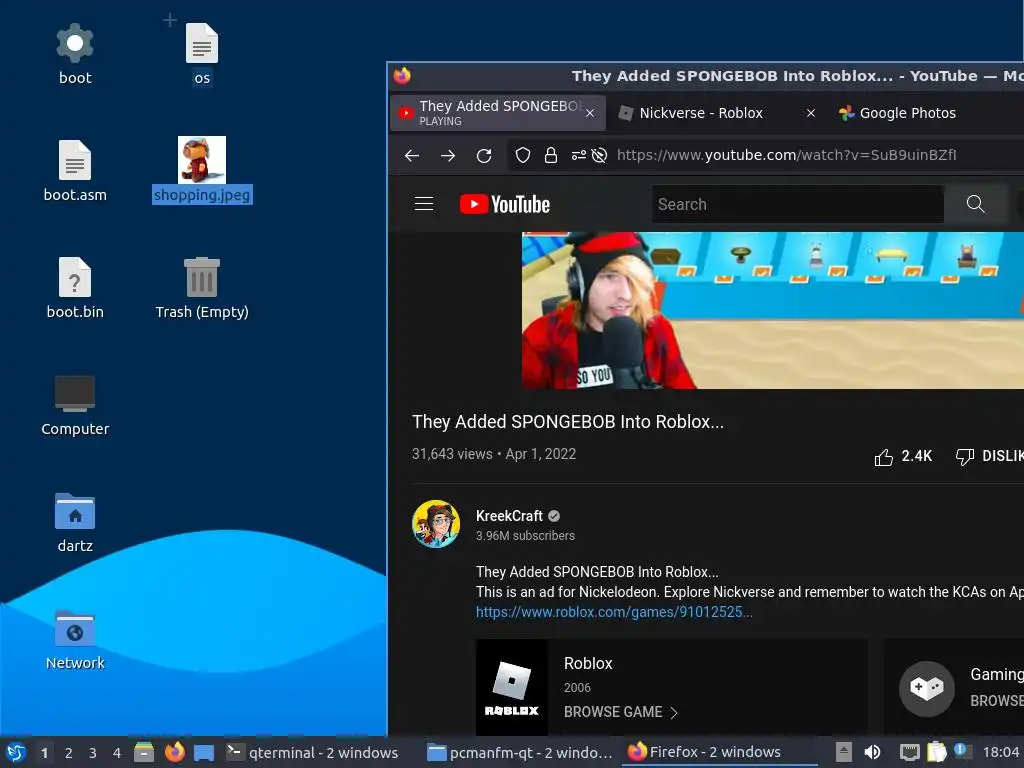The height and width of the screenshot is (768, 1024).
Task: Open the tracking protection shield icon
Action: coord(522,155)
